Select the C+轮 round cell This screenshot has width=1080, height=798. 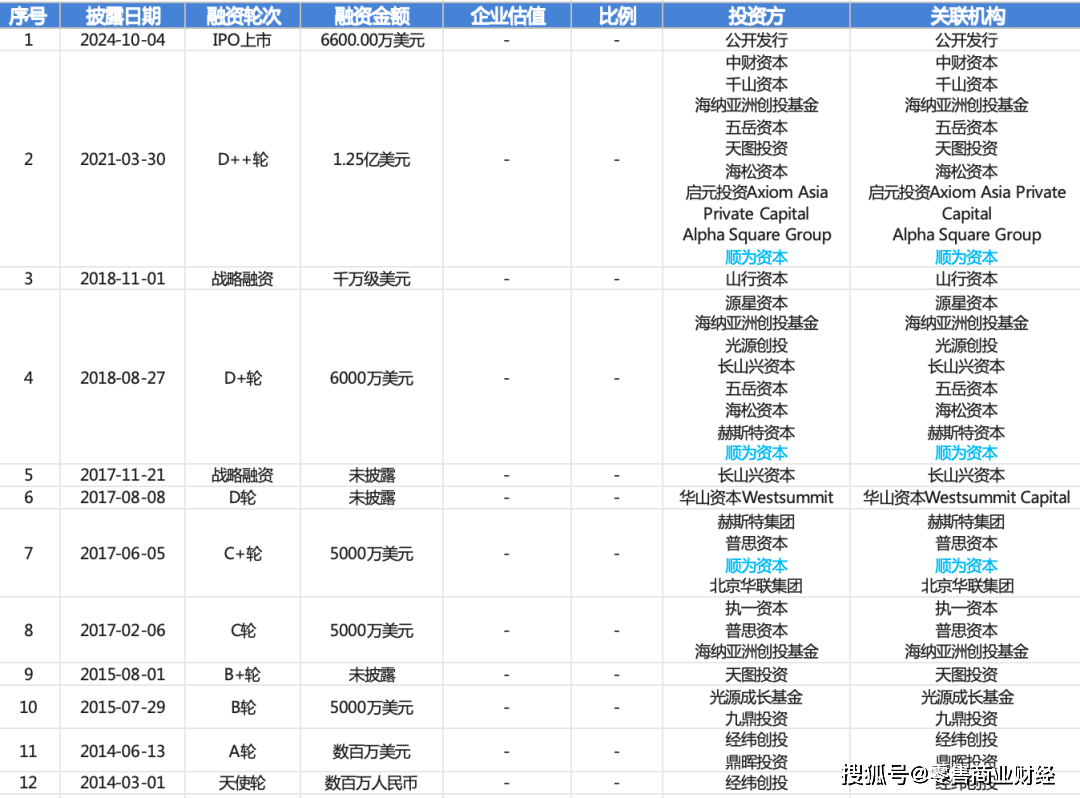pos(242,554)
